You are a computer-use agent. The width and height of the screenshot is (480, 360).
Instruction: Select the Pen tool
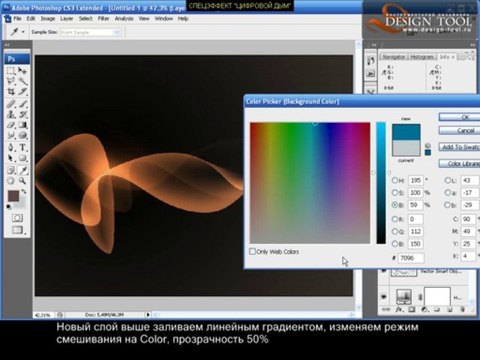tap(11, 147)
